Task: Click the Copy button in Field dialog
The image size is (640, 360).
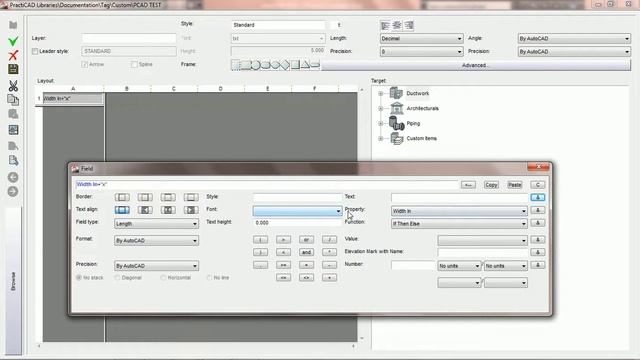Action: 491,185
